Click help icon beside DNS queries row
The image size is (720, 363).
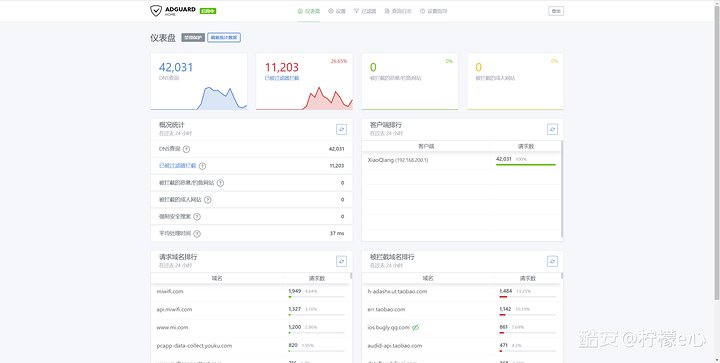click(x=186, y=149)
